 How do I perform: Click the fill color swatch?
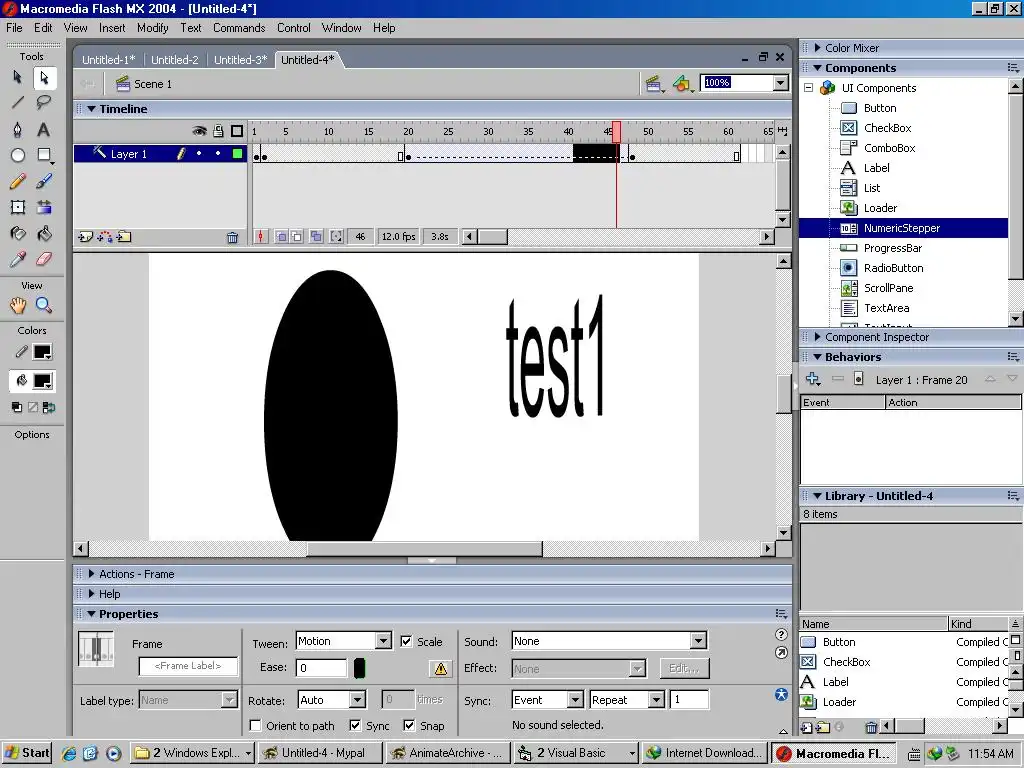pos(42,381)
